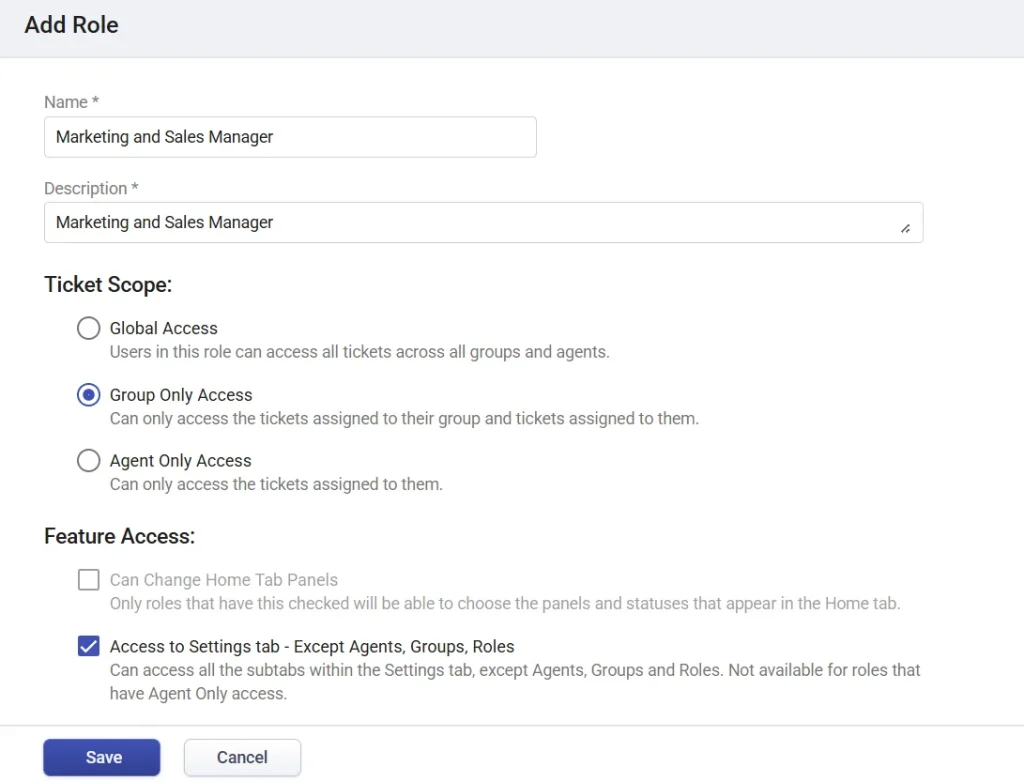The image size is (1024, 782).
Task: Click 'Can access all the subtabs within the Settings' text
Action: tap(515, 681)
